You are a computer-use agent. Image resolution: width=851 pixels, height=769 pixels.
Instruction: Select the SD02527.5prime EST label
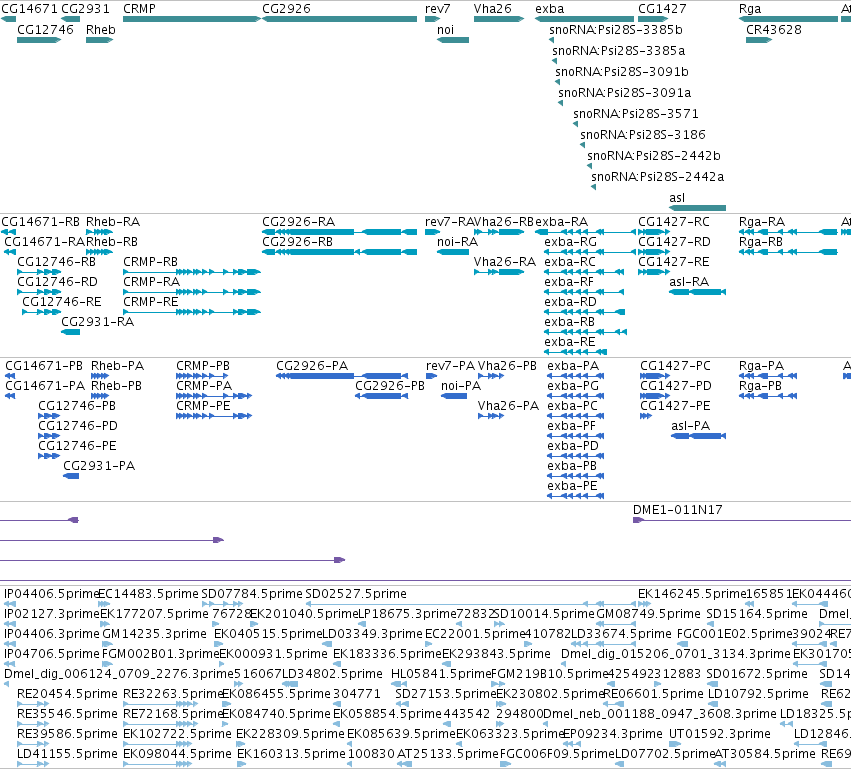pyautogui.click(x=356, y=594)
